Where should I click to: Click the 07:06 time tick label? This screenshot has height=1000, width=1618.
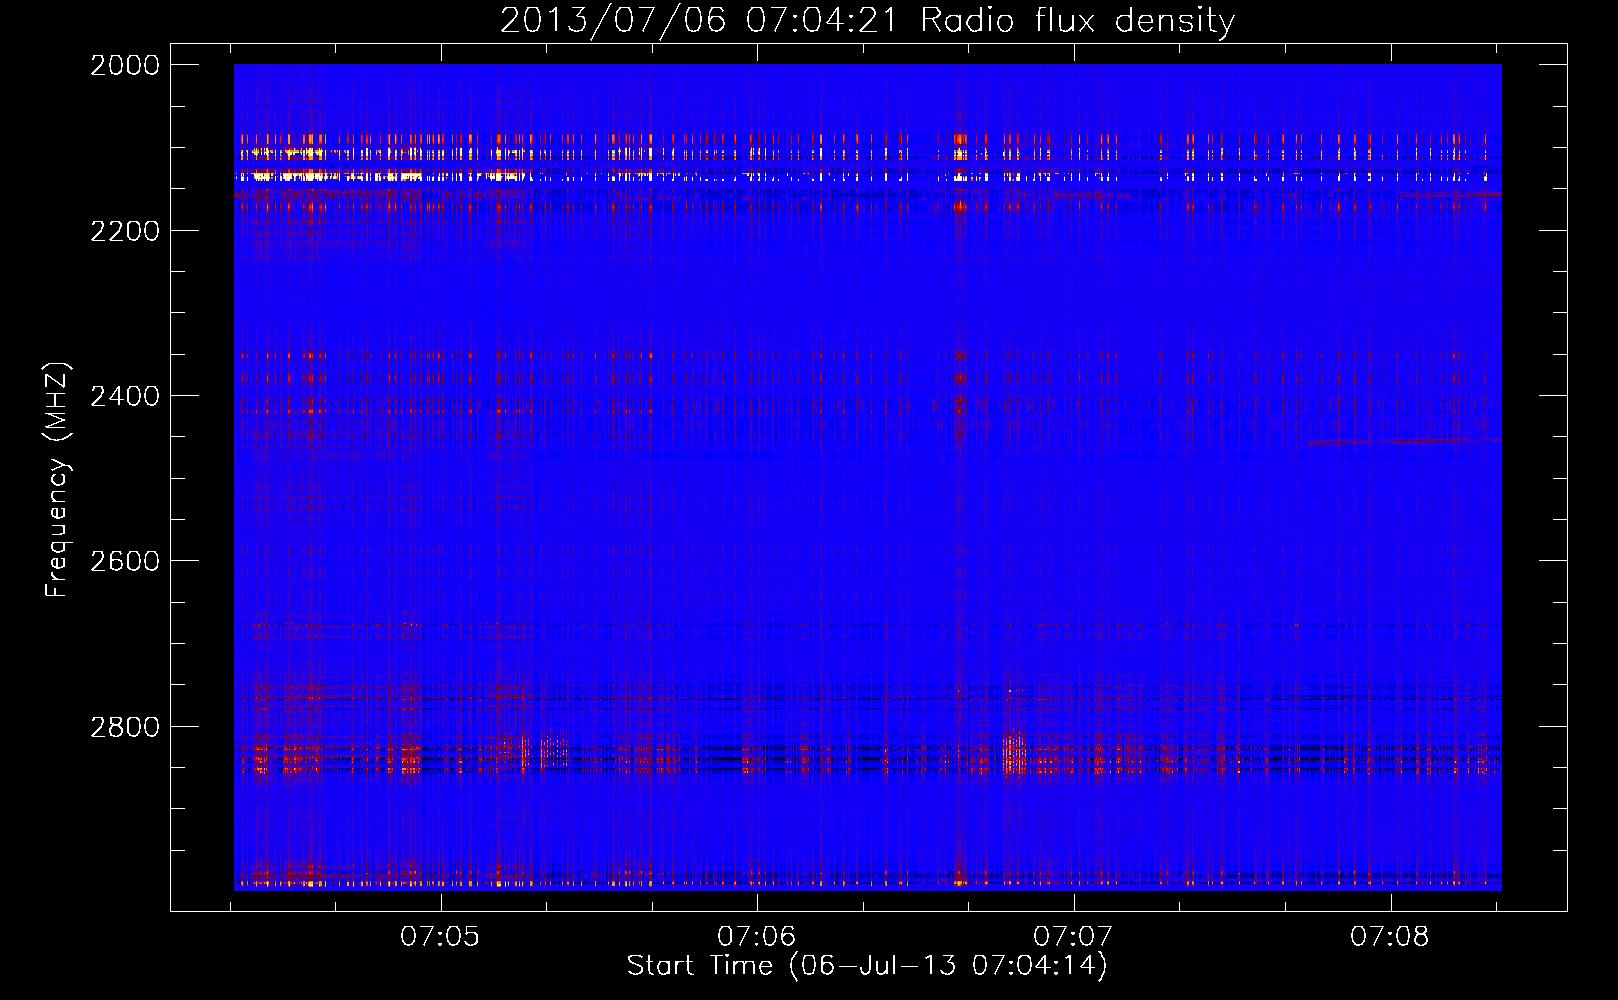[x=757, y=936]
